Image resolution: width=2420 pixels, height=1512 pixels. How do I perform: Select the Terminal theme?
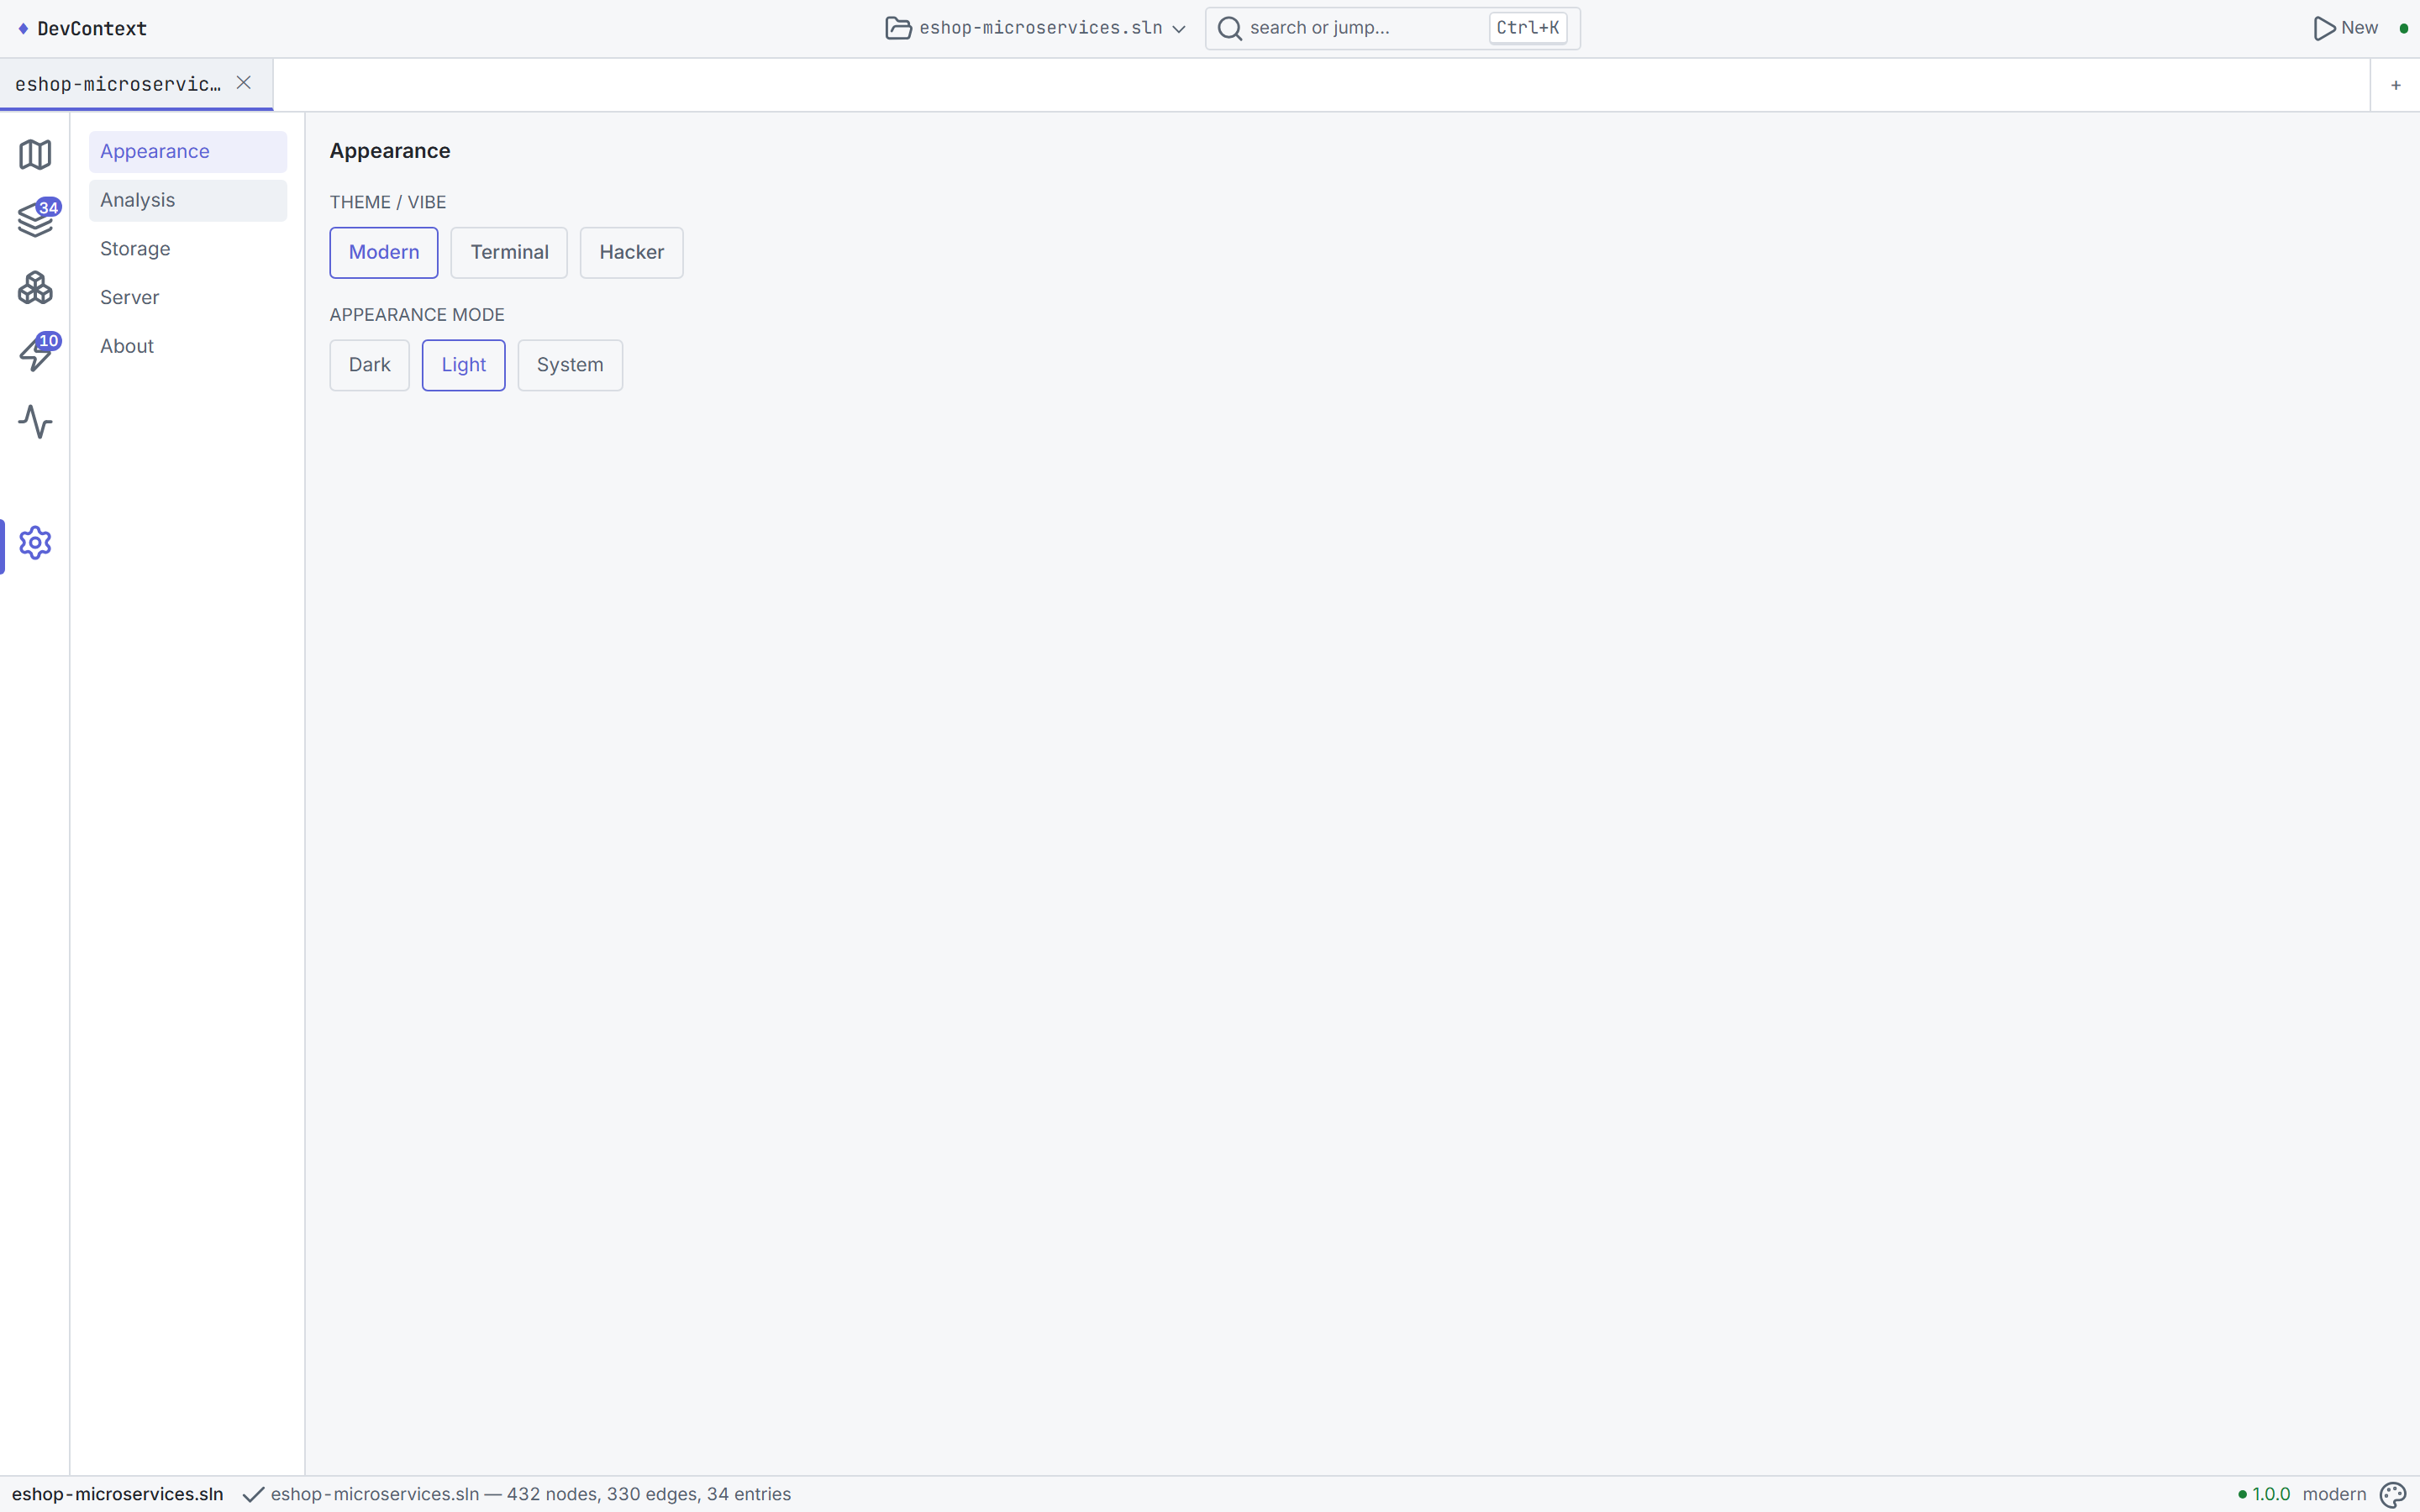509,253
